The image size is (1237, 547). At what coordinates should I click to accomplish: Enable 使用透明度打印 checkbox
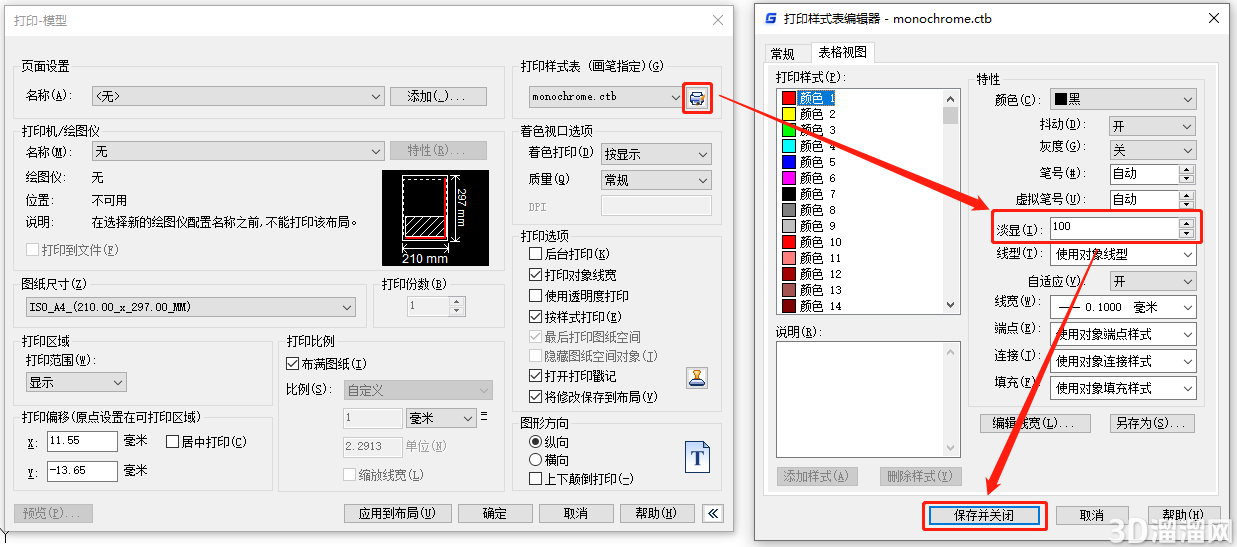click(535, 296)
